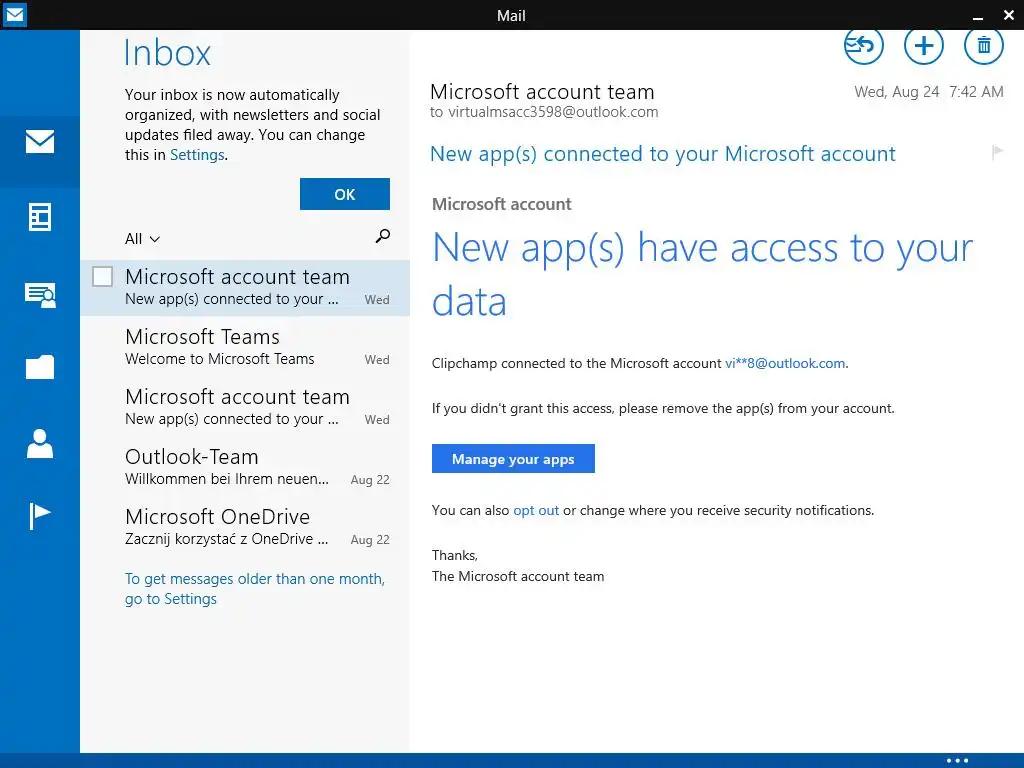Click the Mail app icon in title bar
Image resolution: width=1024 pixels, height=768 pixels.
point(14,14)
